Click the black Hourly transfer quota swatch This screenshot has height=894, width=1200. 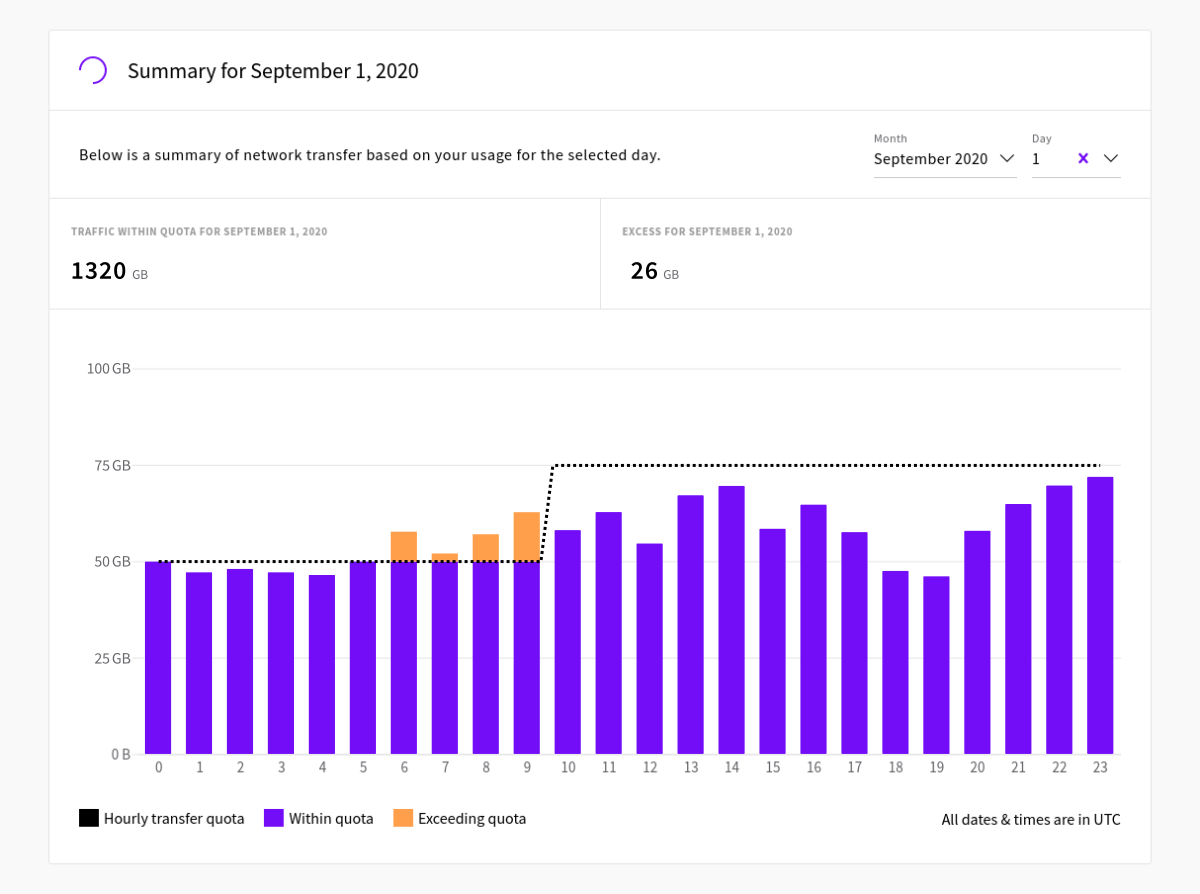pyautogui.click(x=89, y=818)
